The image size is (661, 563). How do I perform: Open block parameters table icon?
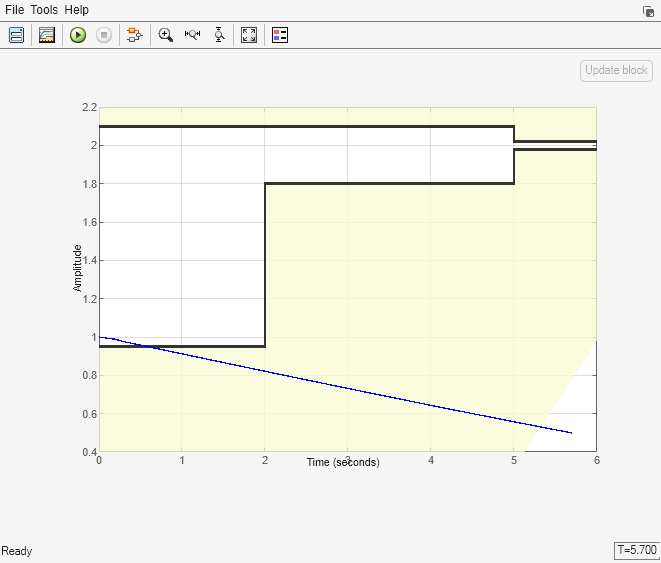tap(16, 35)
